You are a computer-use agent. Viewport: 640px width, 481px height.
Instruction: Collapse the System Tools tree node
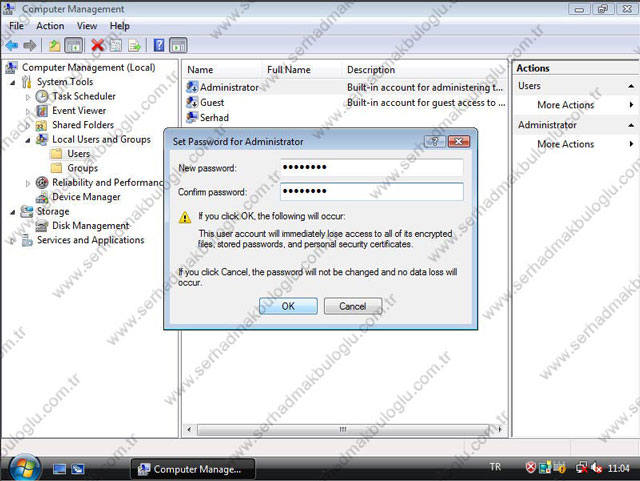13,82
